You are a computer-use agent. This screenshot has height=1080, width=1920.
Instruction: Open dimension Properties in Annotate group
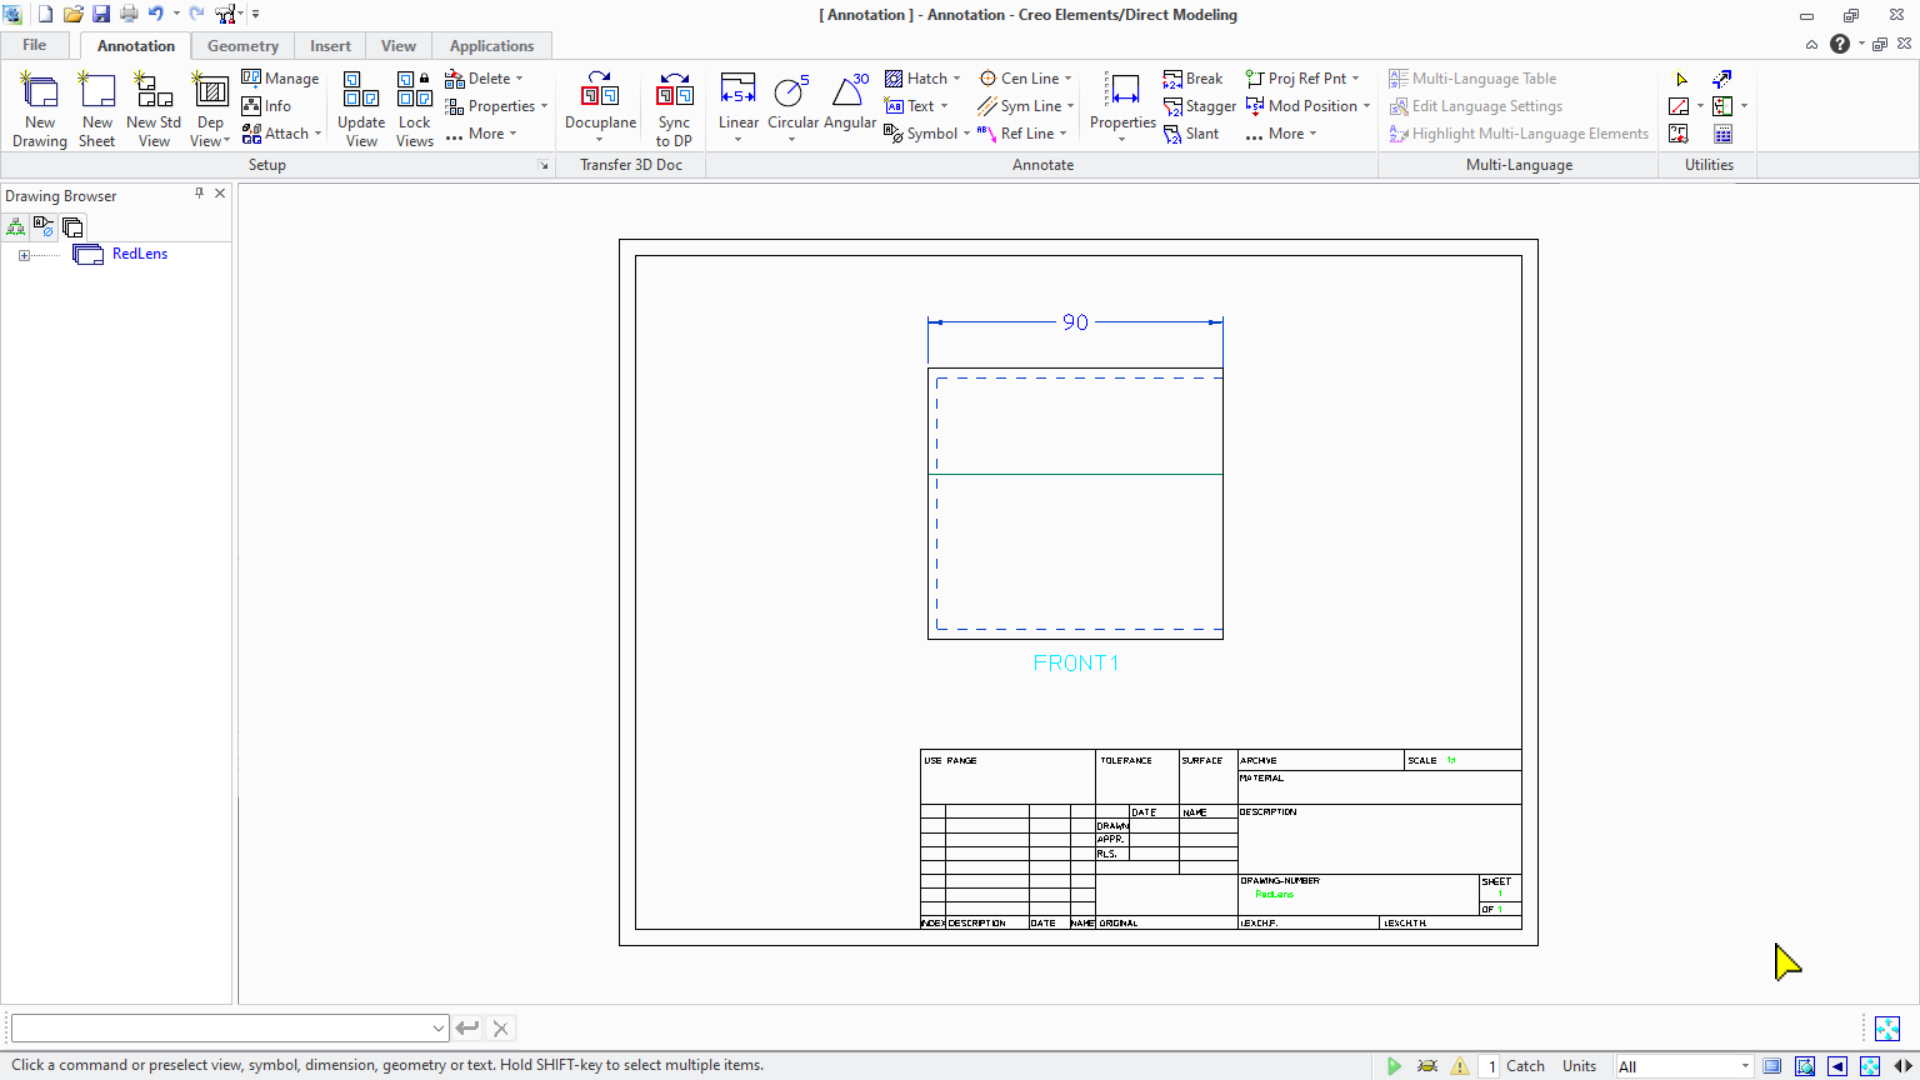tap(1122, 108)
